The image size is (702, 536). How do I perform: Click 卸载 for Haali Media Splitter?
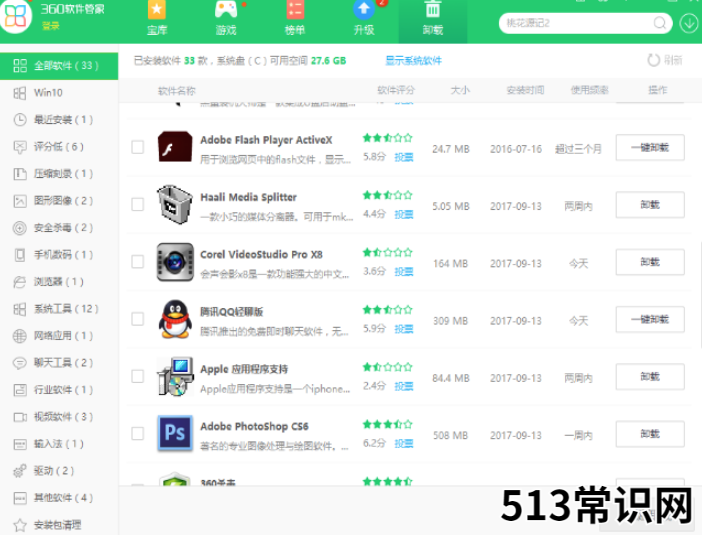[x=650, y=205]
